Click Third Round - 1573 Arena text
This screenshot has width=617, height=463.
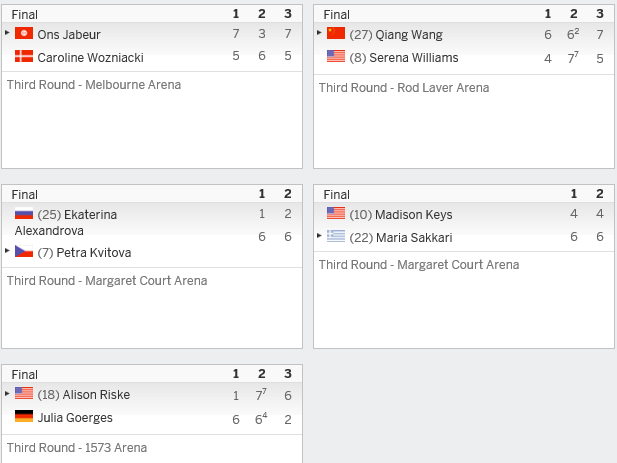[x=77, y=447]
